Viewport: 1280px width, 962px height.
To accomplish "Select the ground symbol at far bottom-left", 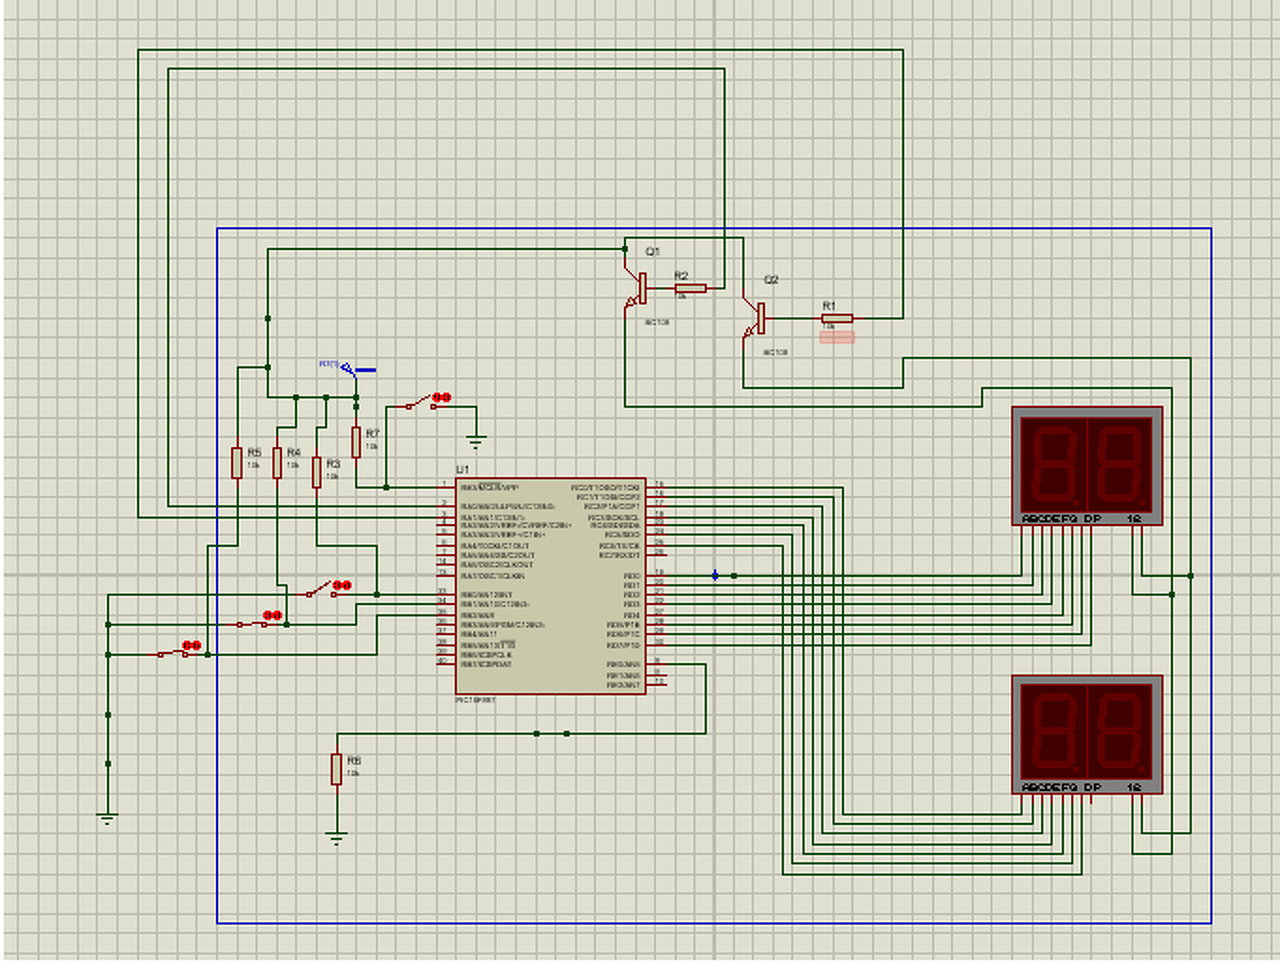I will (x=107, y=819).
